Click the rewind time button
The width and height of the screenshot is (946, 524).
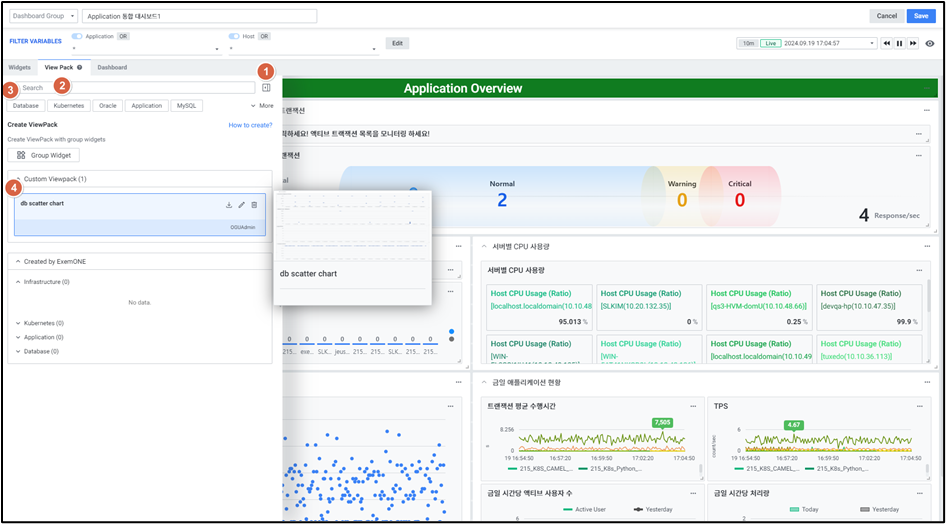(886, 44)
